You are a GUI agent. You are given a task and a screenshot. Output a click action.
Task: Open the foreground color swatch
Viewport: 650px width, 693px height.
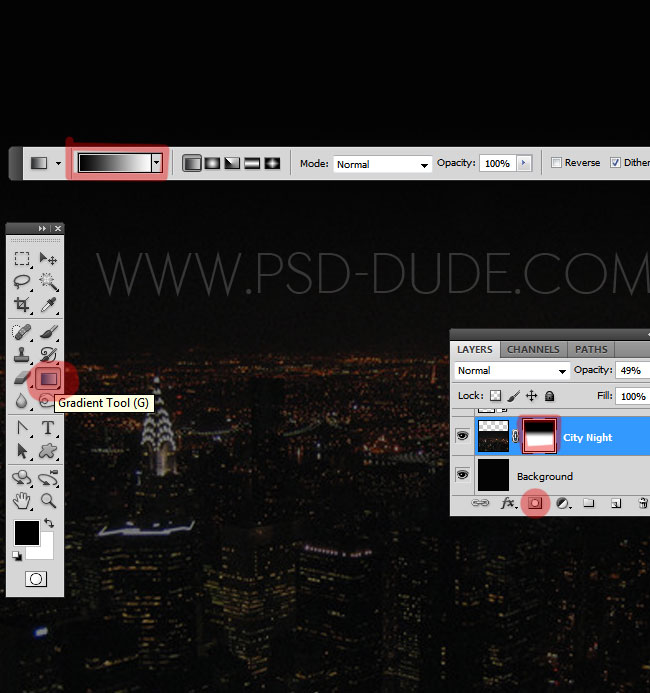pos(27,533)
